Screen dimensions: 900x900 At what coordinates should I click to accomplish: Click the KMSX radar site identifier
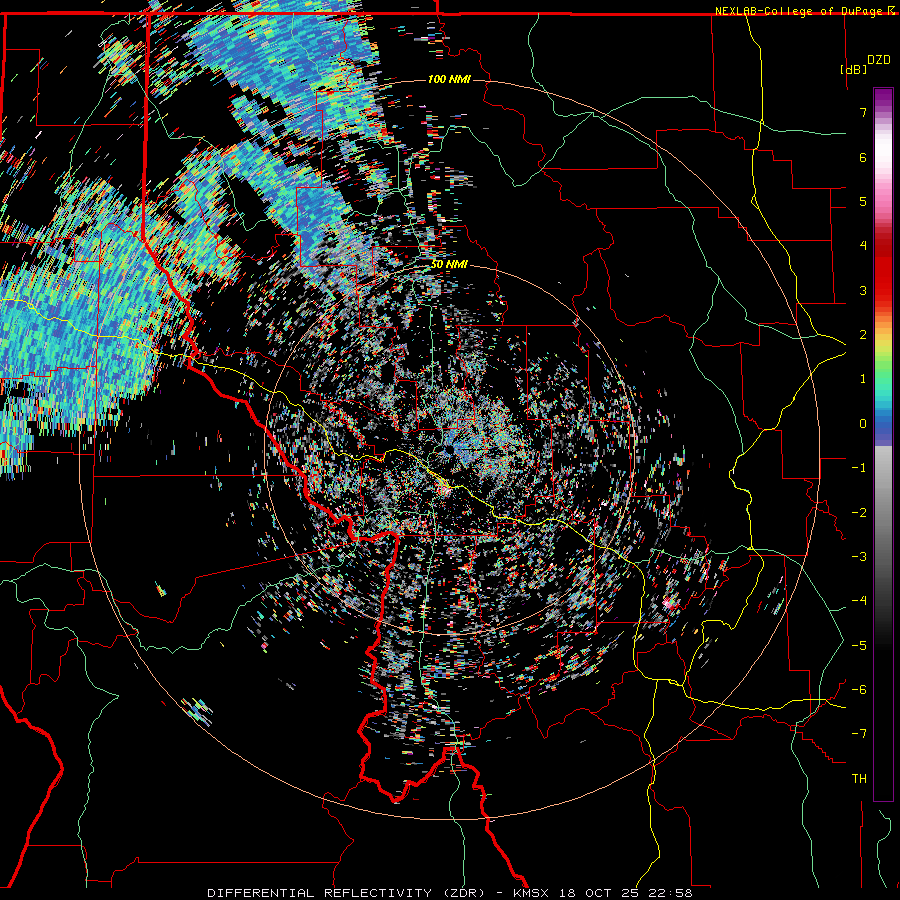point(531,893)
